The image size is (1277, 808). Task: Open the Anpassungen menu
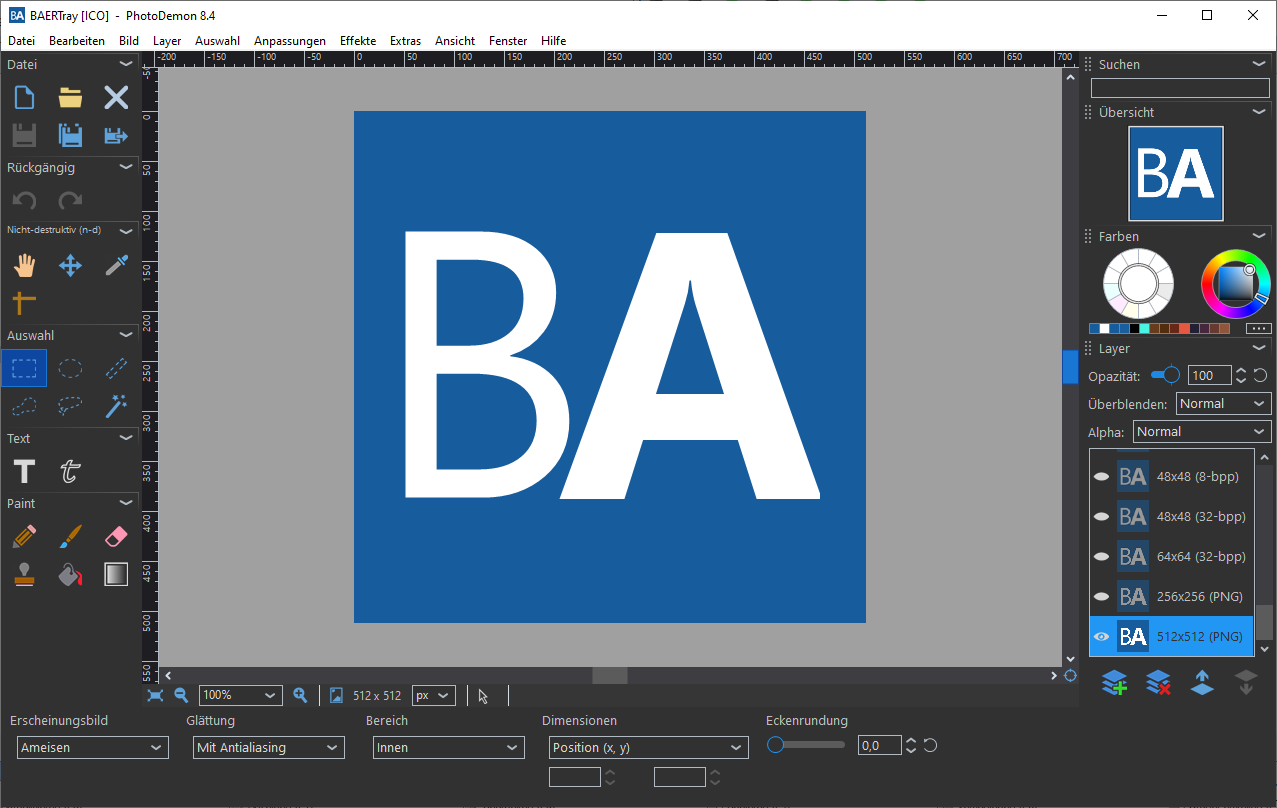tap(289, 41)
